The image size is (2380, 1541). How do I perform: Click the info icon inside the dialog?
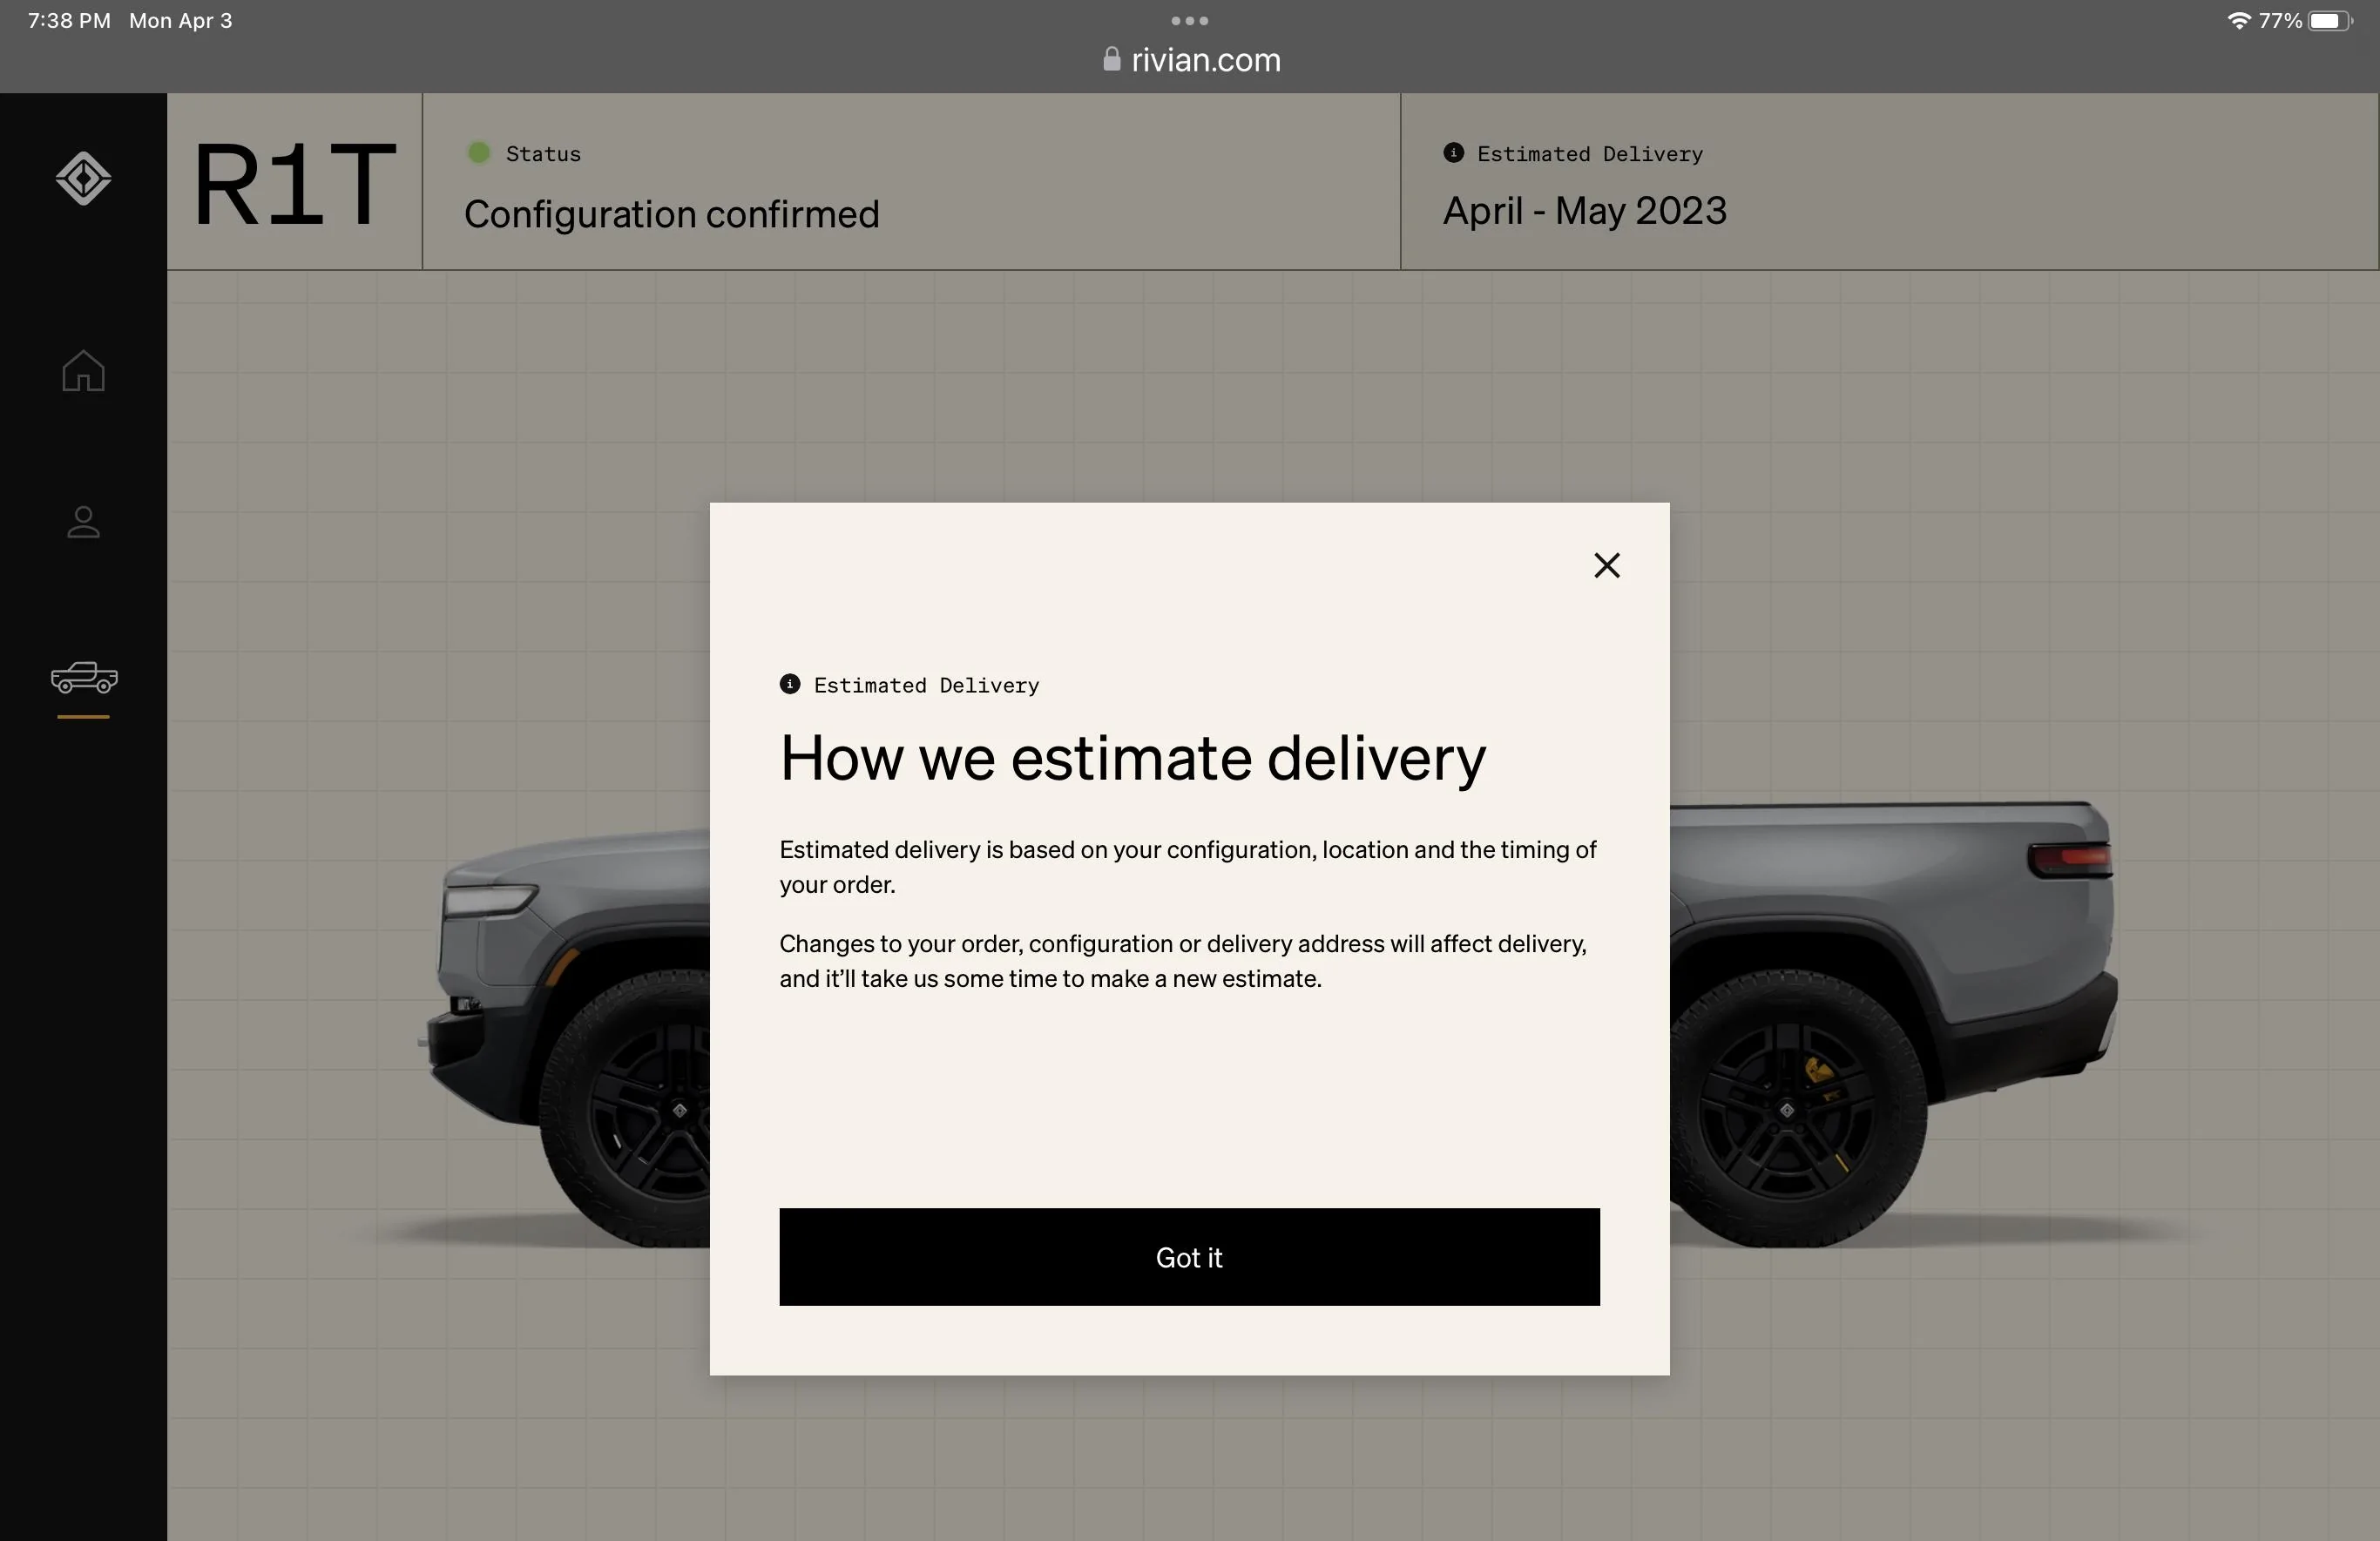(x=789, y=684)
